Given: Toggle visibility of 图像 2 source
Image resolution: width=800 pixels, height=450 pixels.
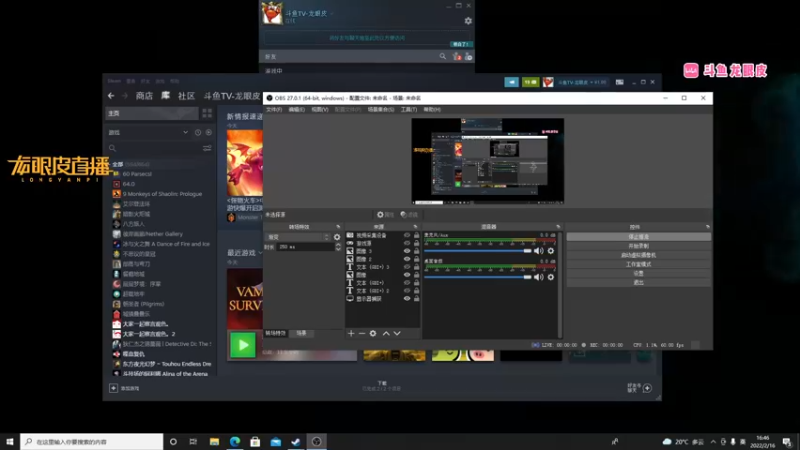Looking at the screenshot, I should 407,259.
